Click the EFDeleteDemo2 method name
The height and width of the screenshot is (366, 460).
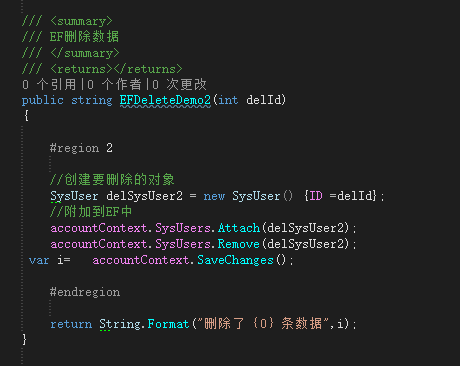(165, 100)
